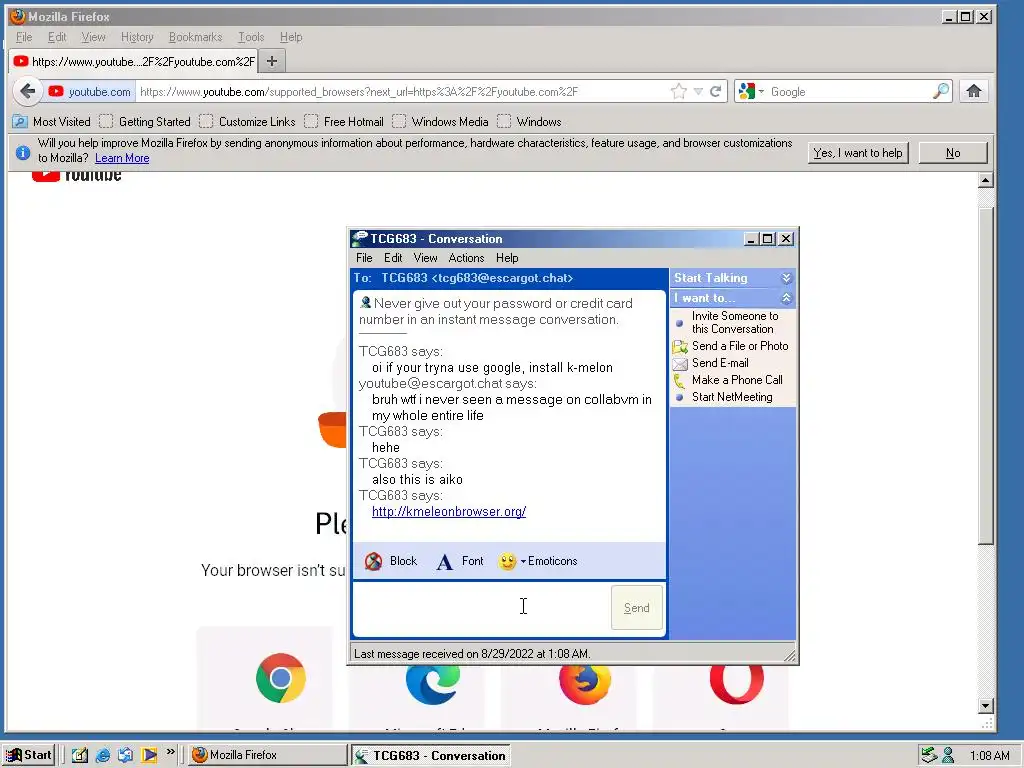
Task: Click the page scrollbar up arrow
Action: 986,180
